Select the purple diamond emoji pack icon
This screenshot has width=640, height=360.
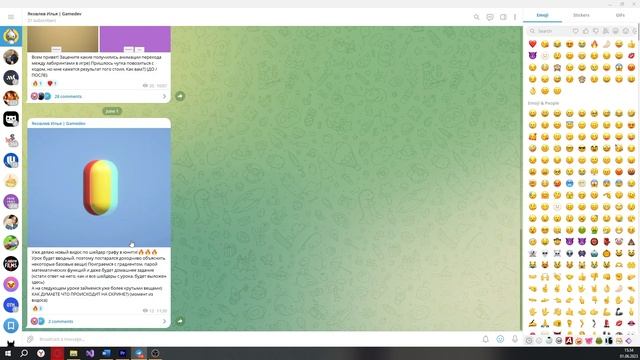(x=629, y=340)
